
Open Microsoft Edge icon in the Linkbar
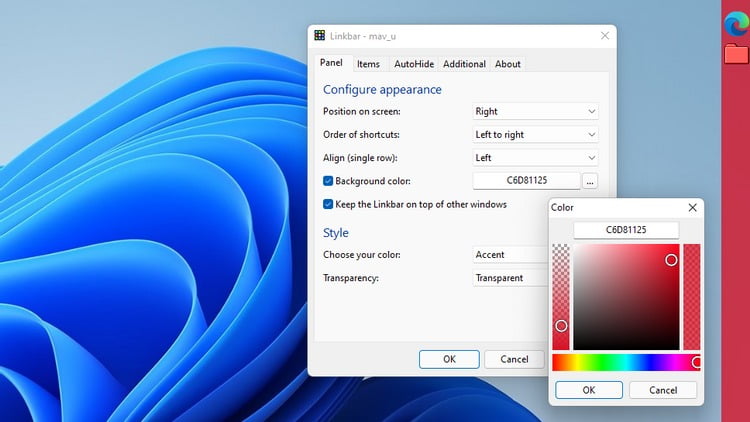point(737,23)
